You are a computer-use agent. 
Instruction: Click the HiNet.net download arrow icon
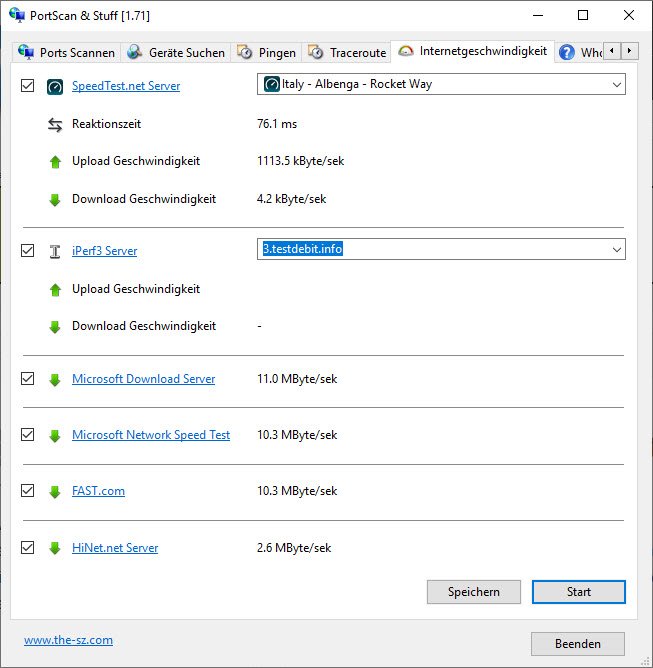click(x=55, y=548)
